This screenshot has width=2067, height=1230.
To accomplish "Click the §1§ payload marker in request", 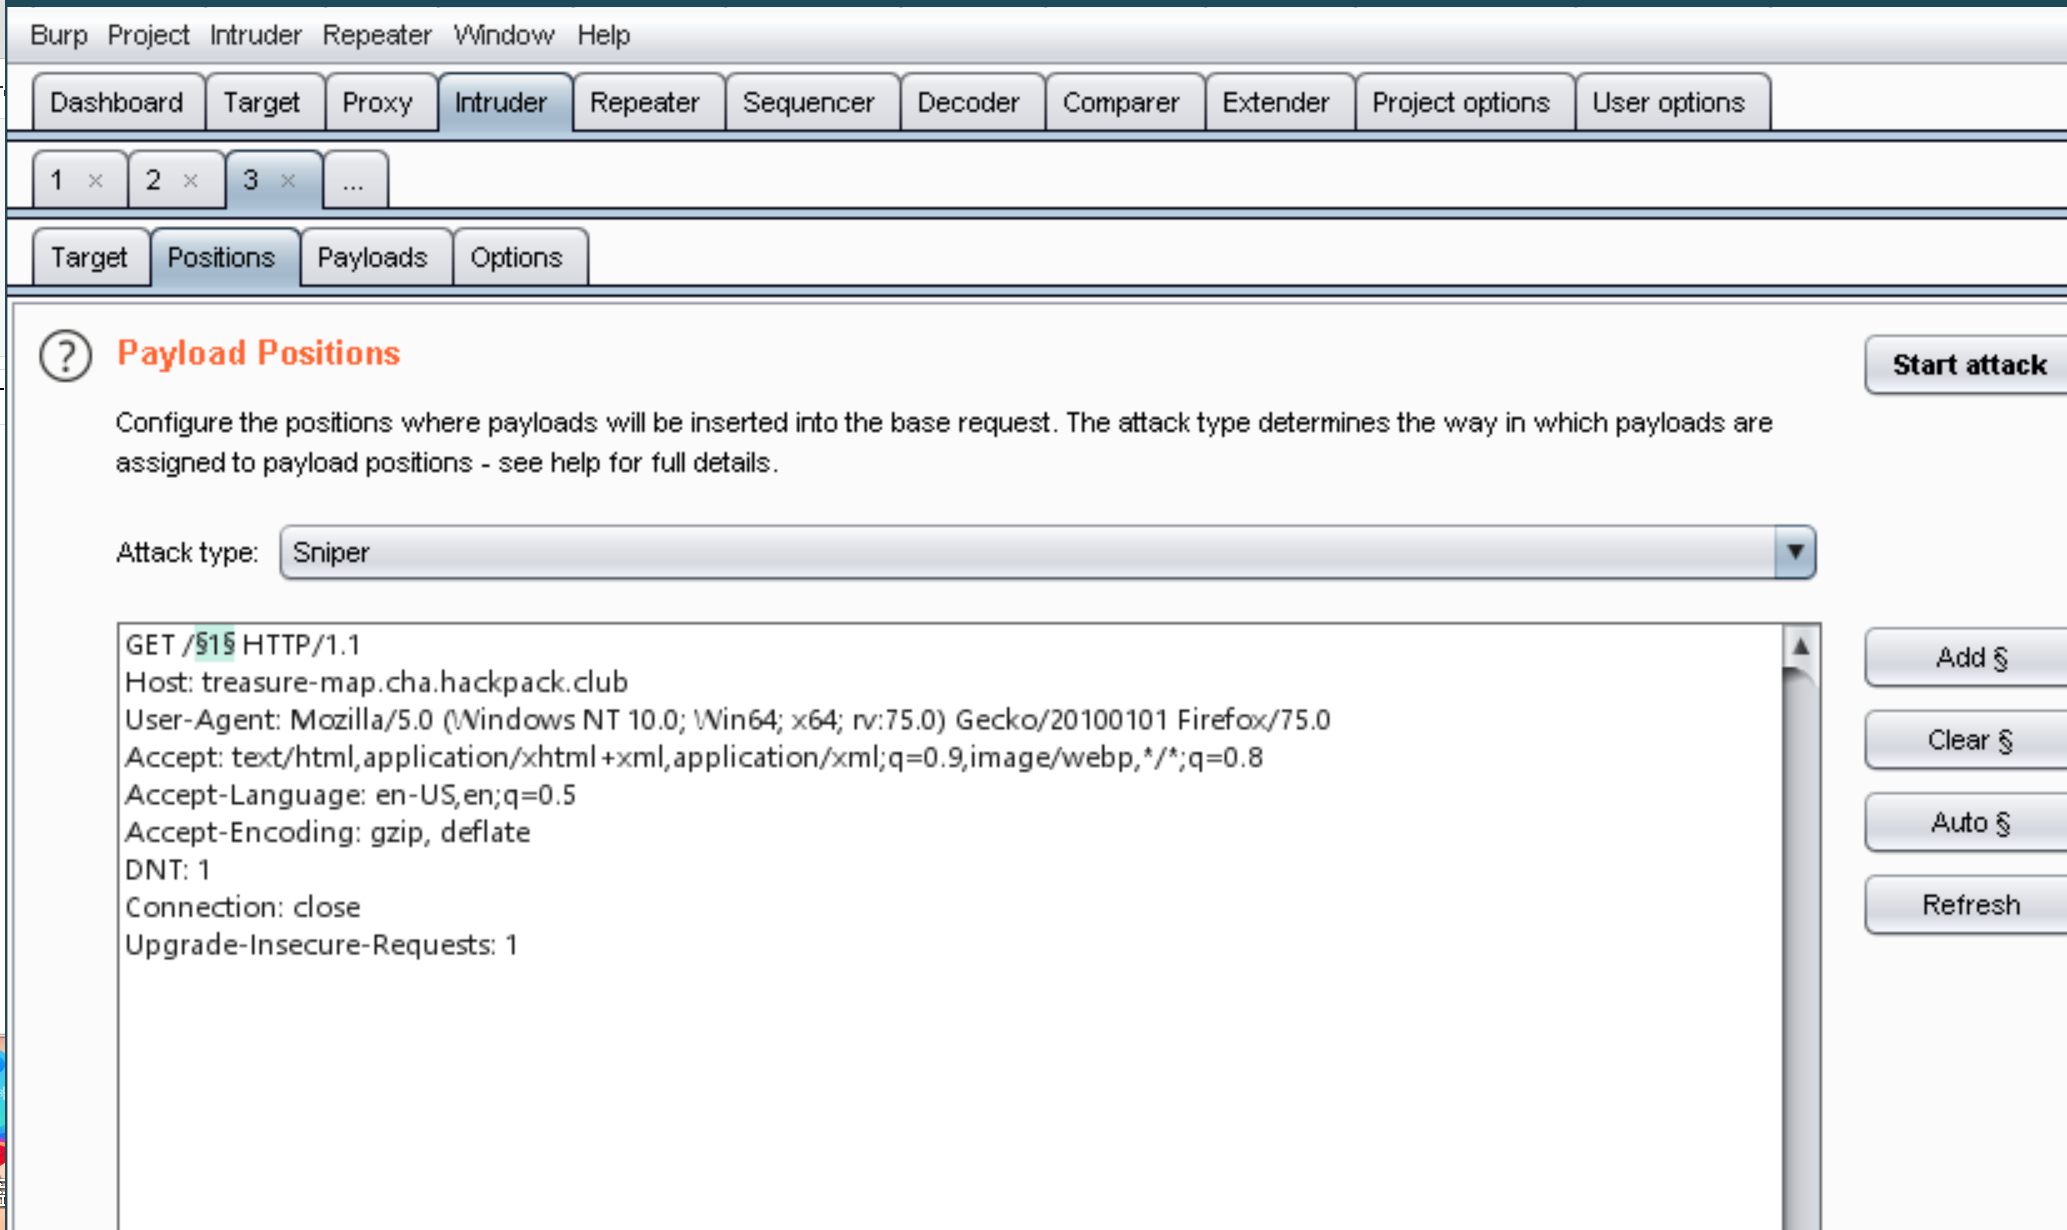I will pyautogui.click(x=214, y=645).
